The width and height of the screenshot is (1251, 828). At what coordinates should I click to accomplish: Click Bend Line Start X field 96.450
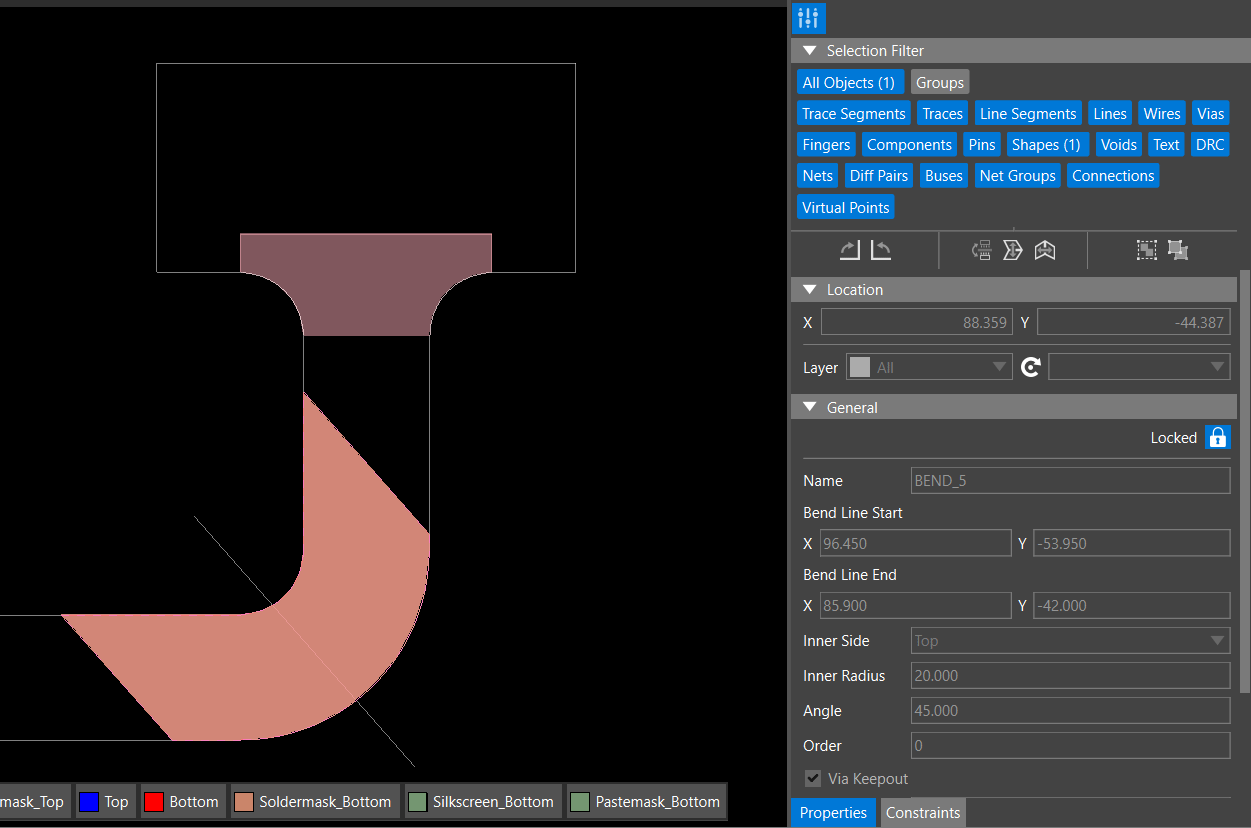[916, 543]
